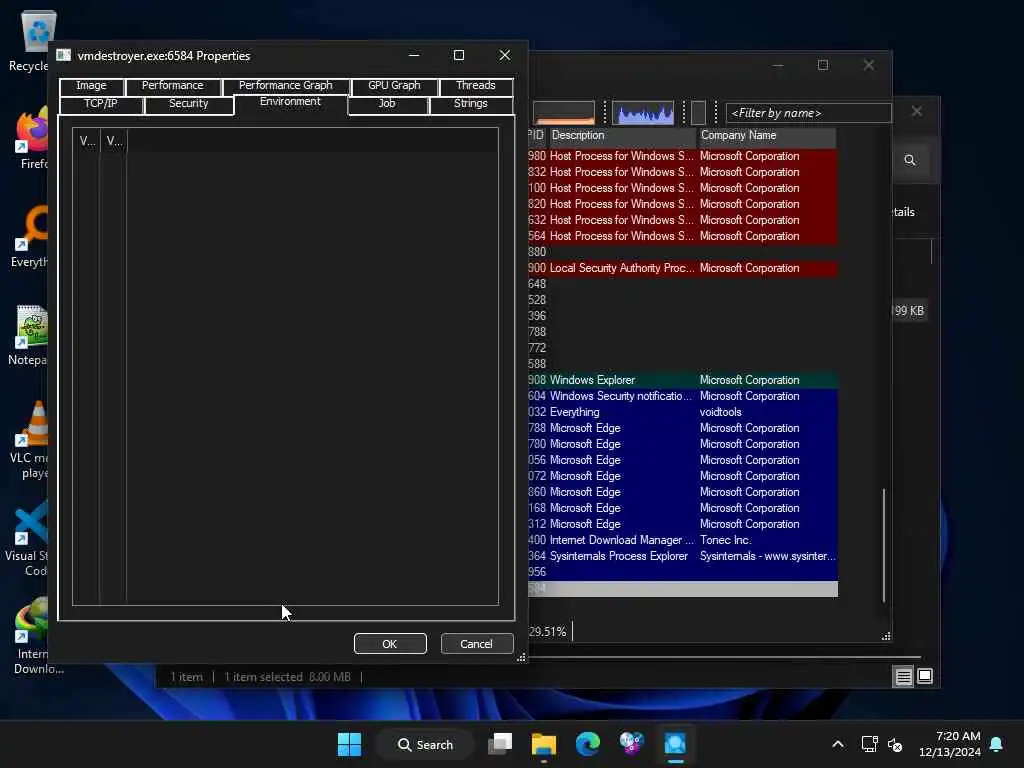Open the Performance Graph tab
Screen dimensions: 1024x768
click(x=285, y=86)
